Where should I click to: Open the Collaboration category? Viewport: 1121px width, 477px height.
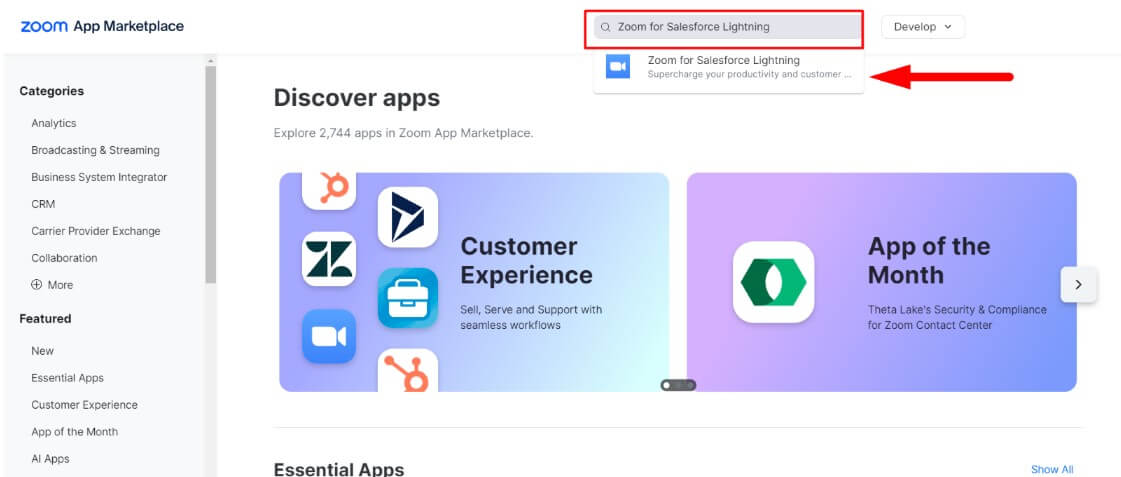(x=64, y=257)
